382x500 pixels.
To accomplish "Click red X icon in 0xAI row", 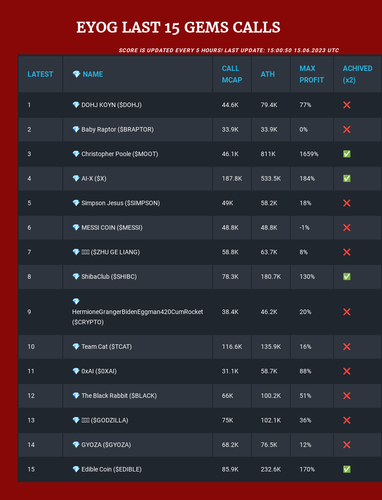I will 347,371.
